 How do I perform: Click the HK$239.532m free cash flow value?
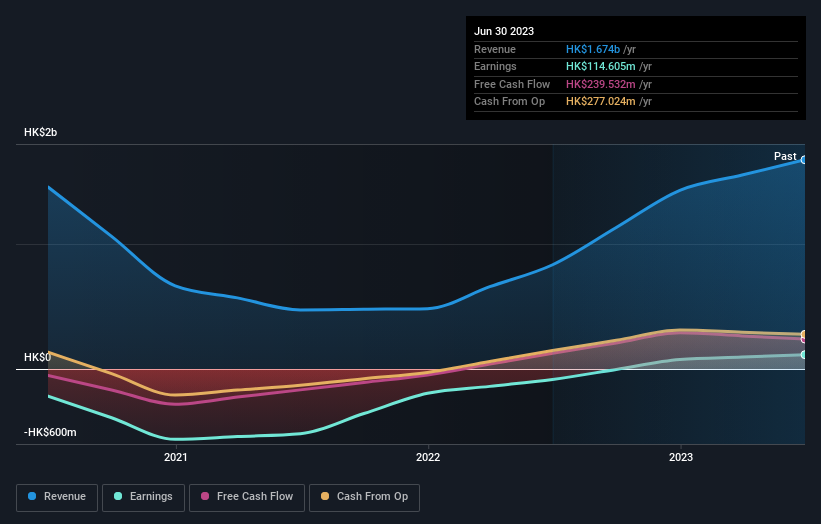point(601,84)
